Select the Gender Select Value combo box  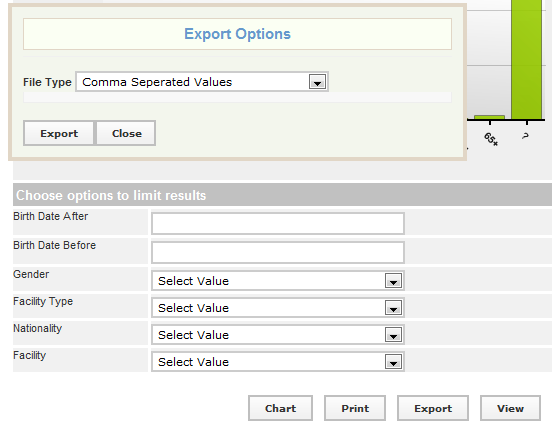(x=278, y=281)
